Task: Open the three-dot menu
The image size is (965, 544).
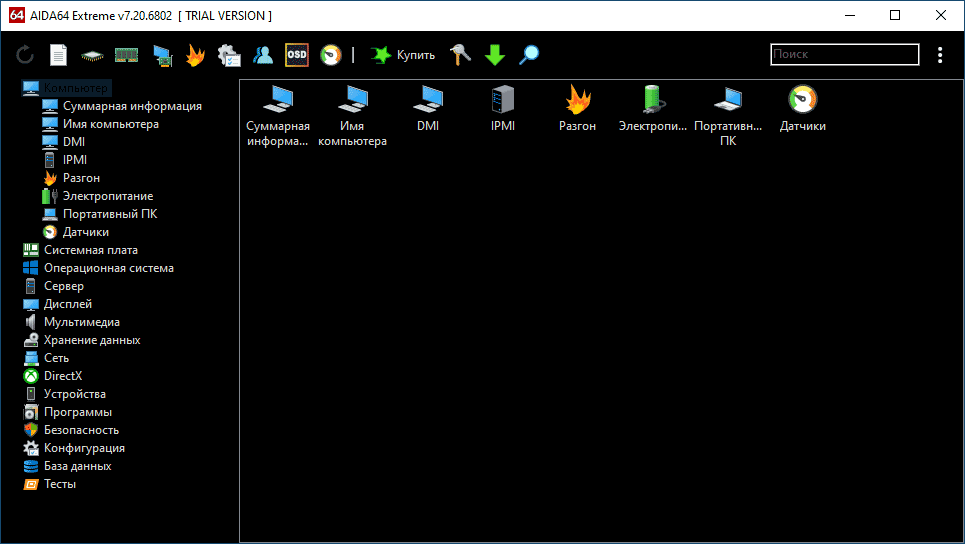Action: tap(940, 55)
